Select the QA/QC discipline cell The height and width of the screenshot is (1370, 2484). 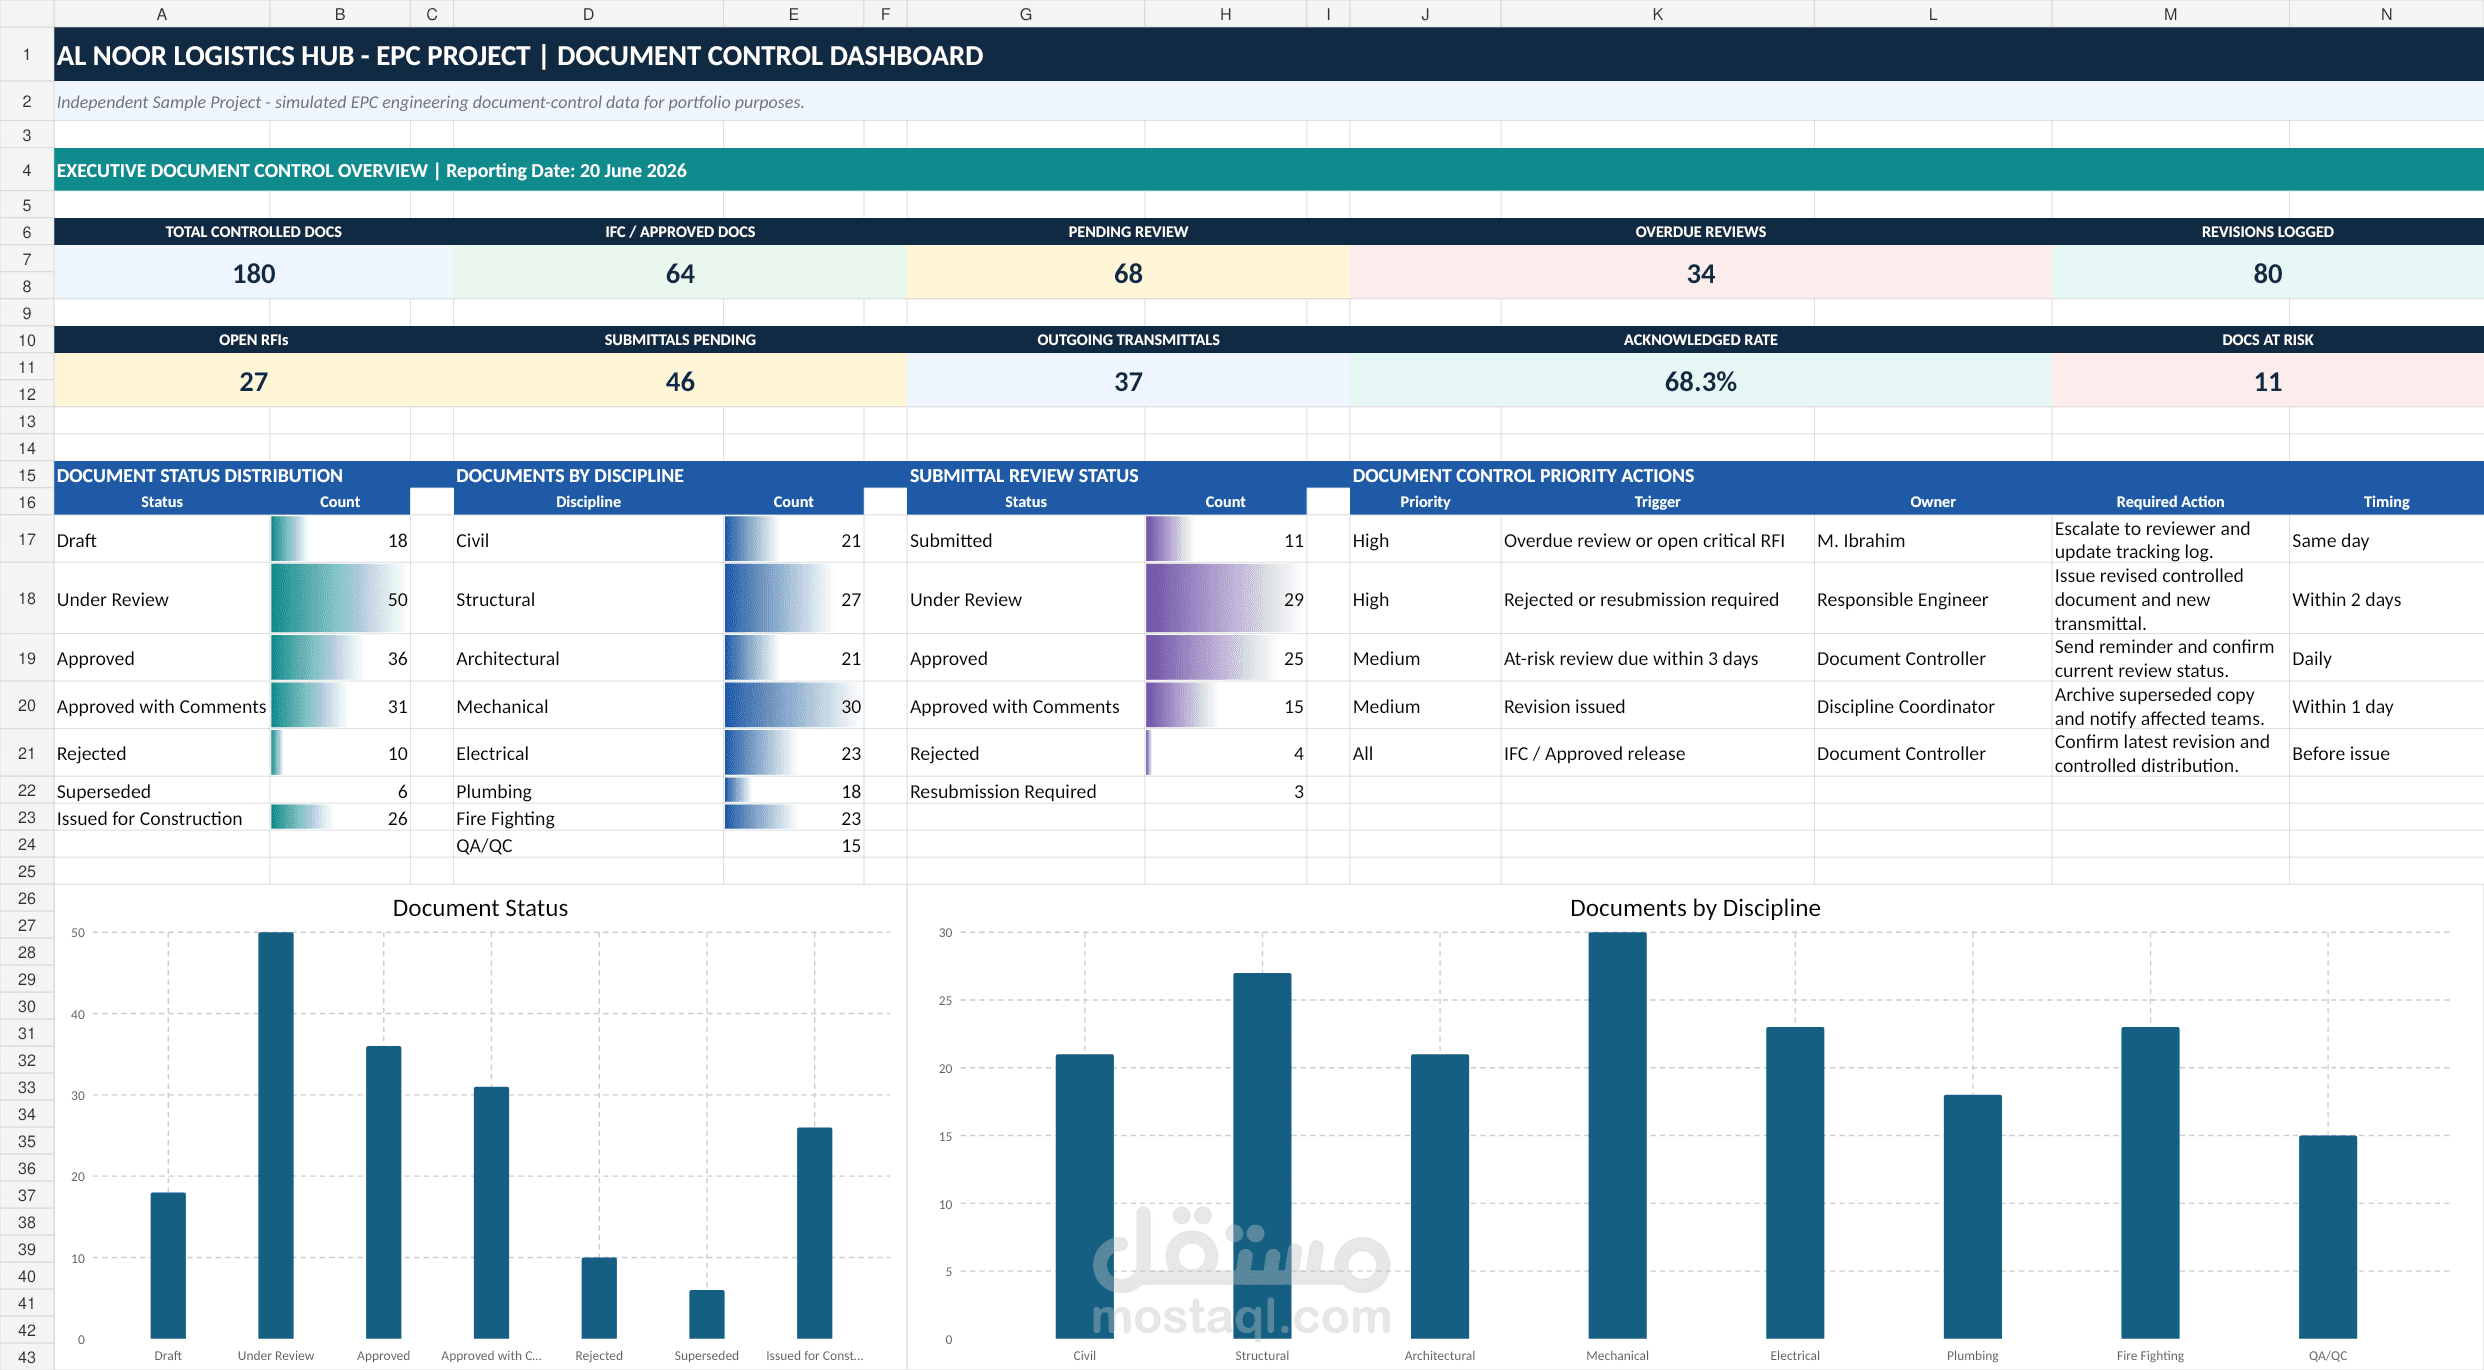pyautogui.click(x=588, y=845)
